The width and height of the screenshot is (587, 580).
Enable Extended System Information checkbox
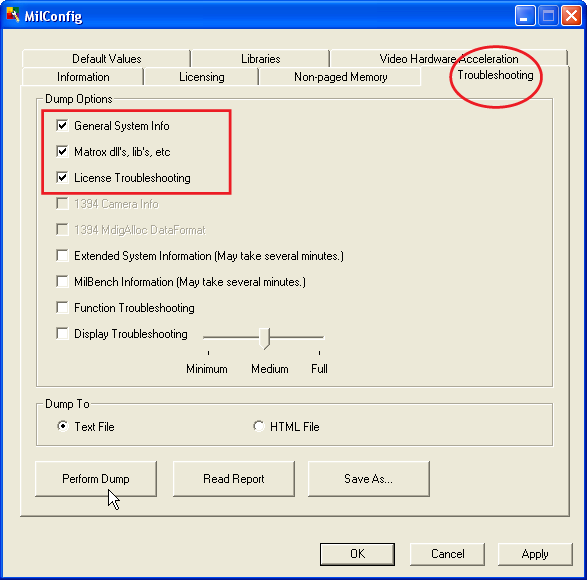[x=62, y=256]
